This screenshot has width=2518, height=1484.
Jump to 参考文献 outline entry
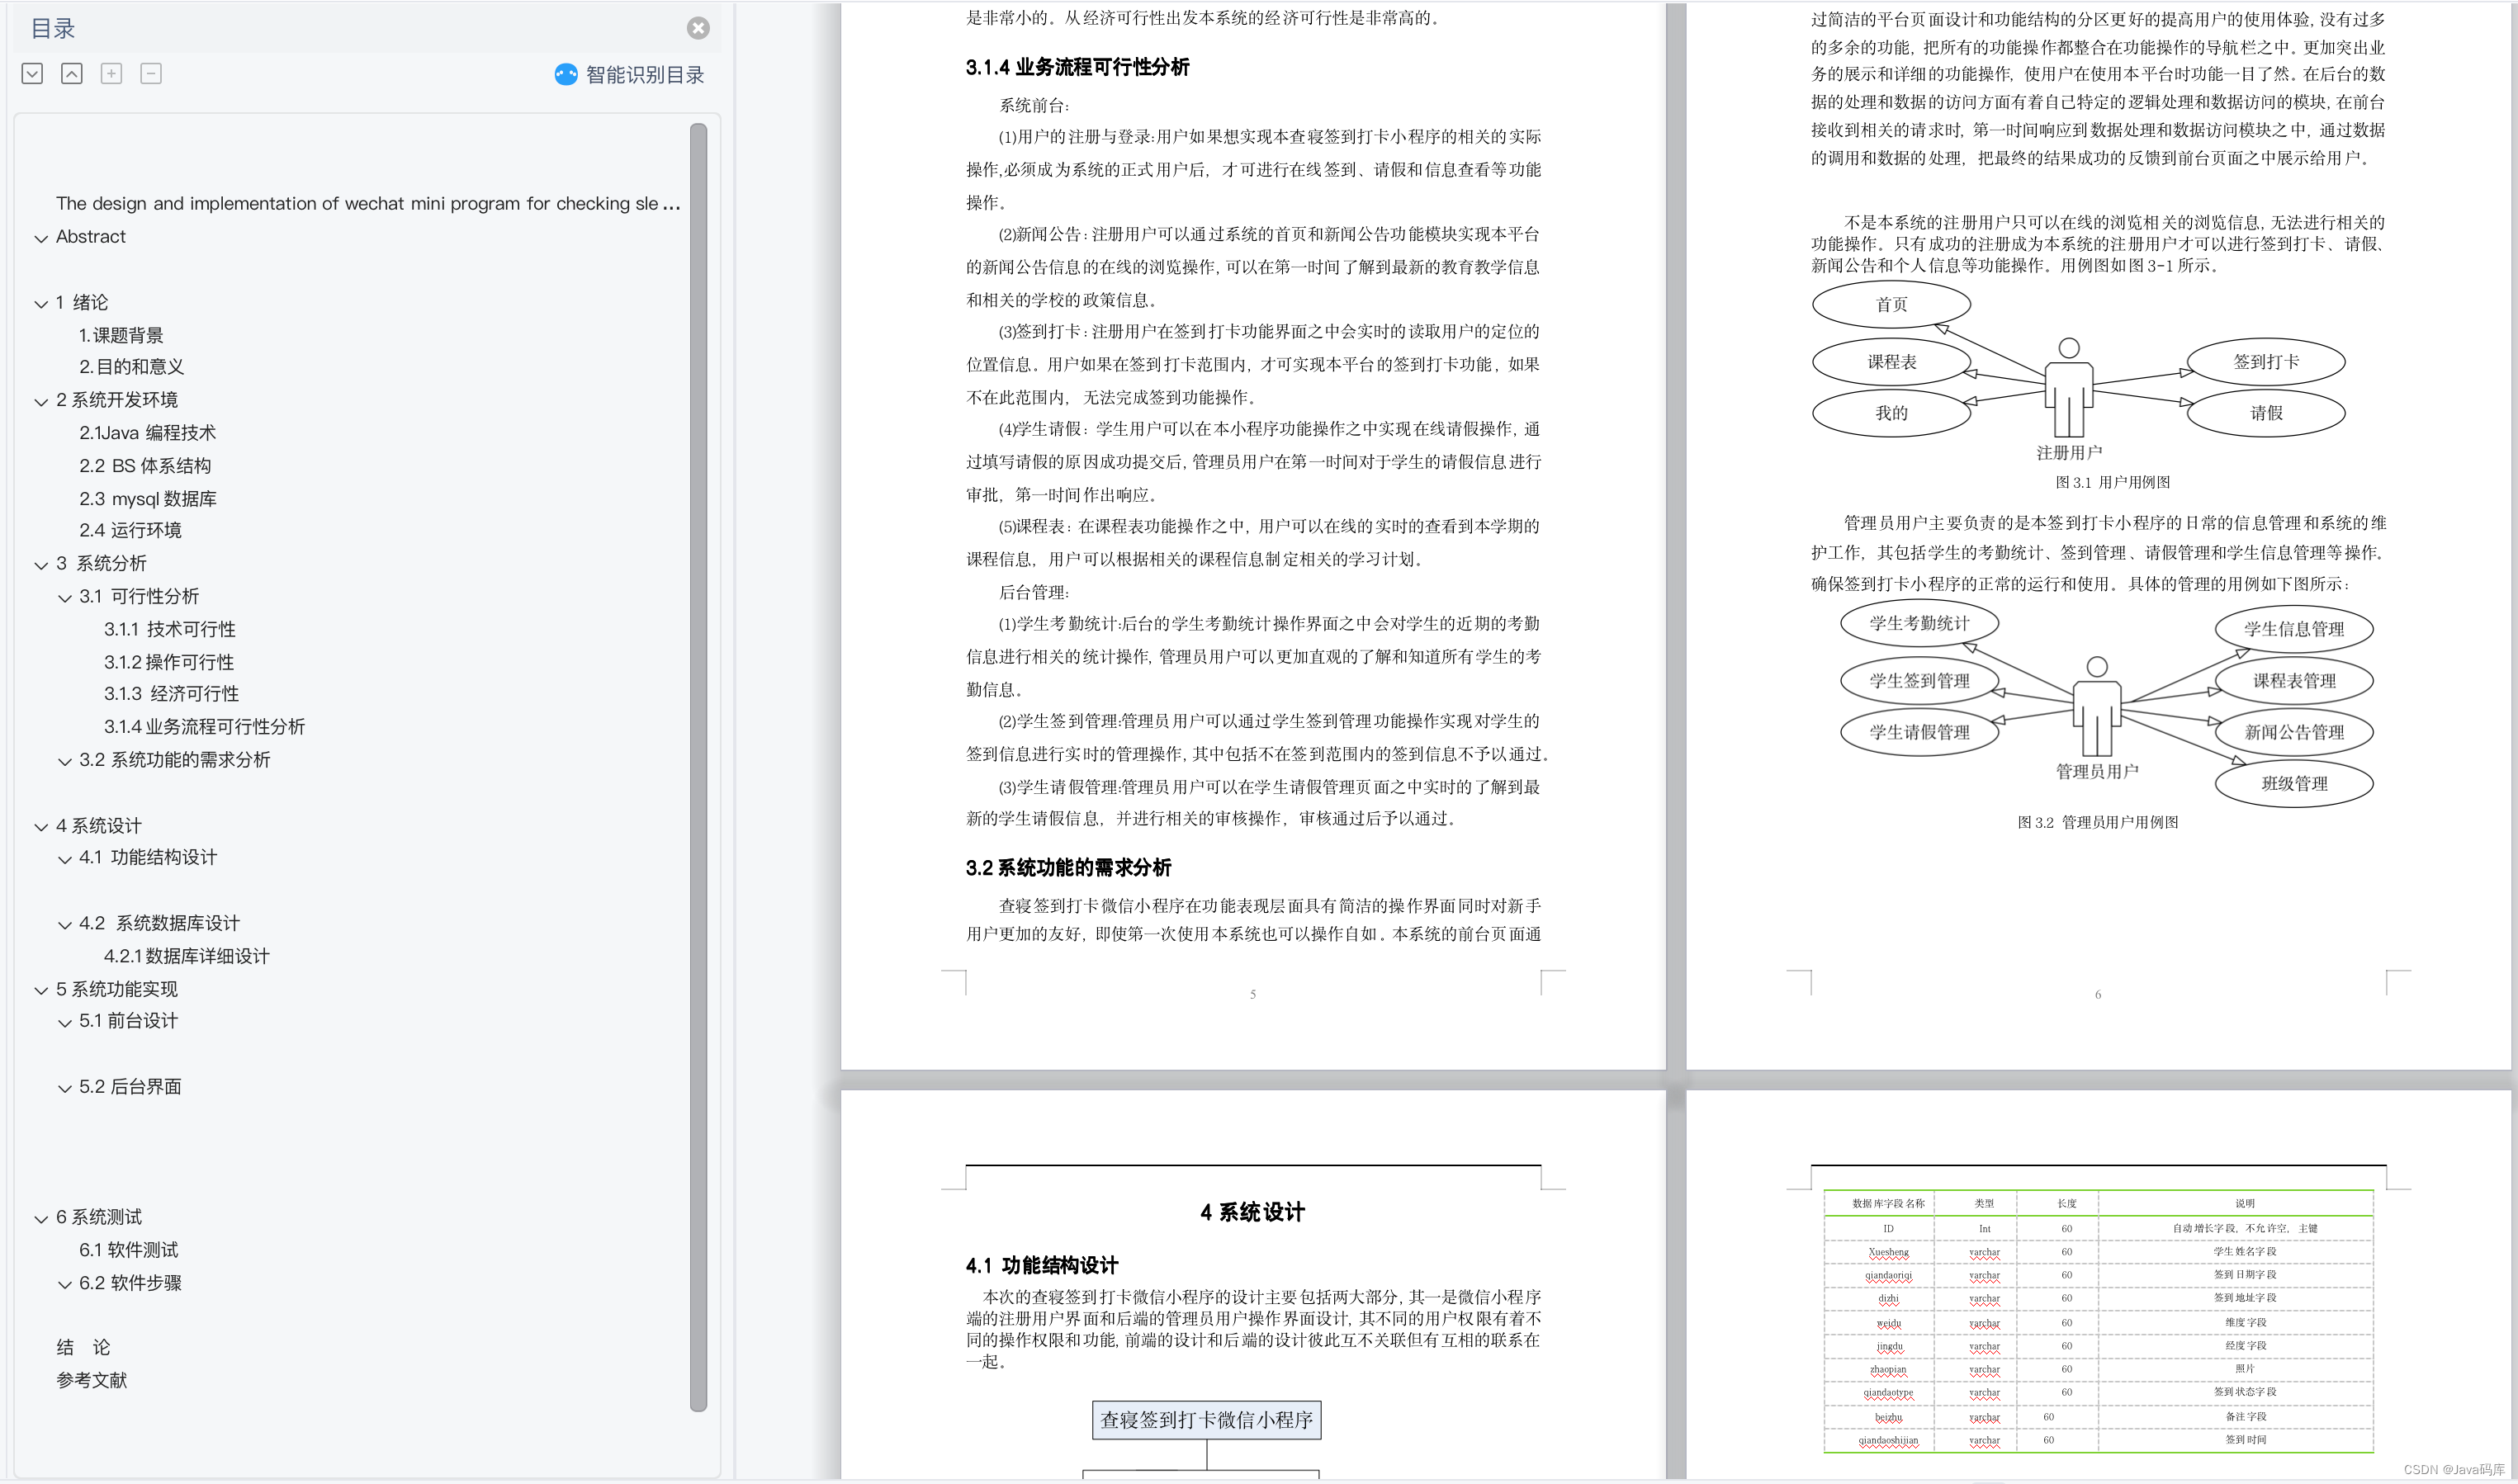[x=92, y=1380]
